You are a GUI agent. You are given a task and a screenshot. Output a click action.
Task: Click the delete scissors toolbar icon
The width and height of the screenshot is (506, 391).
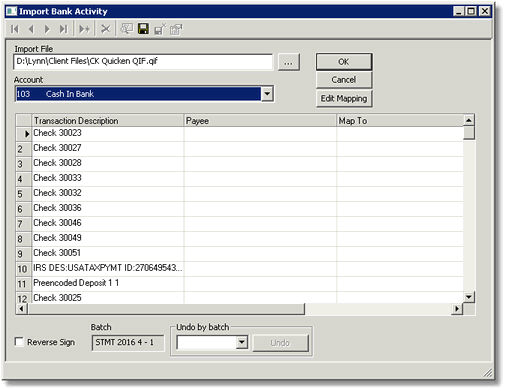tap(105, 29)
